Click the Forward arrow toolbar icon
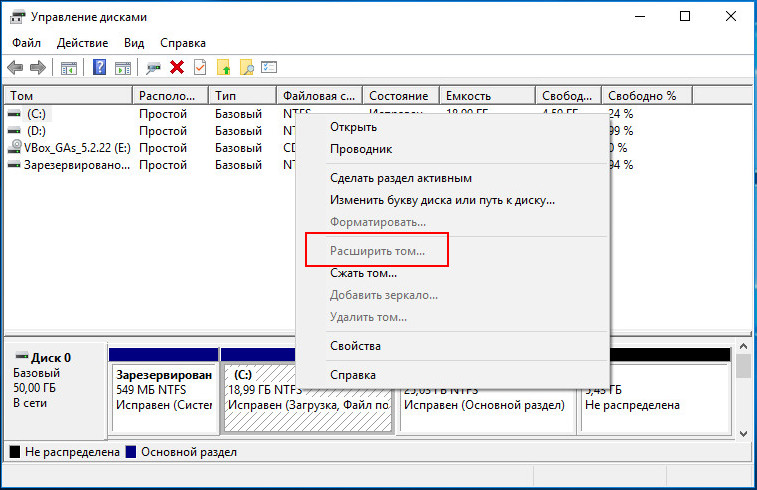Screen dimensions: 757x490 (38, 68)
